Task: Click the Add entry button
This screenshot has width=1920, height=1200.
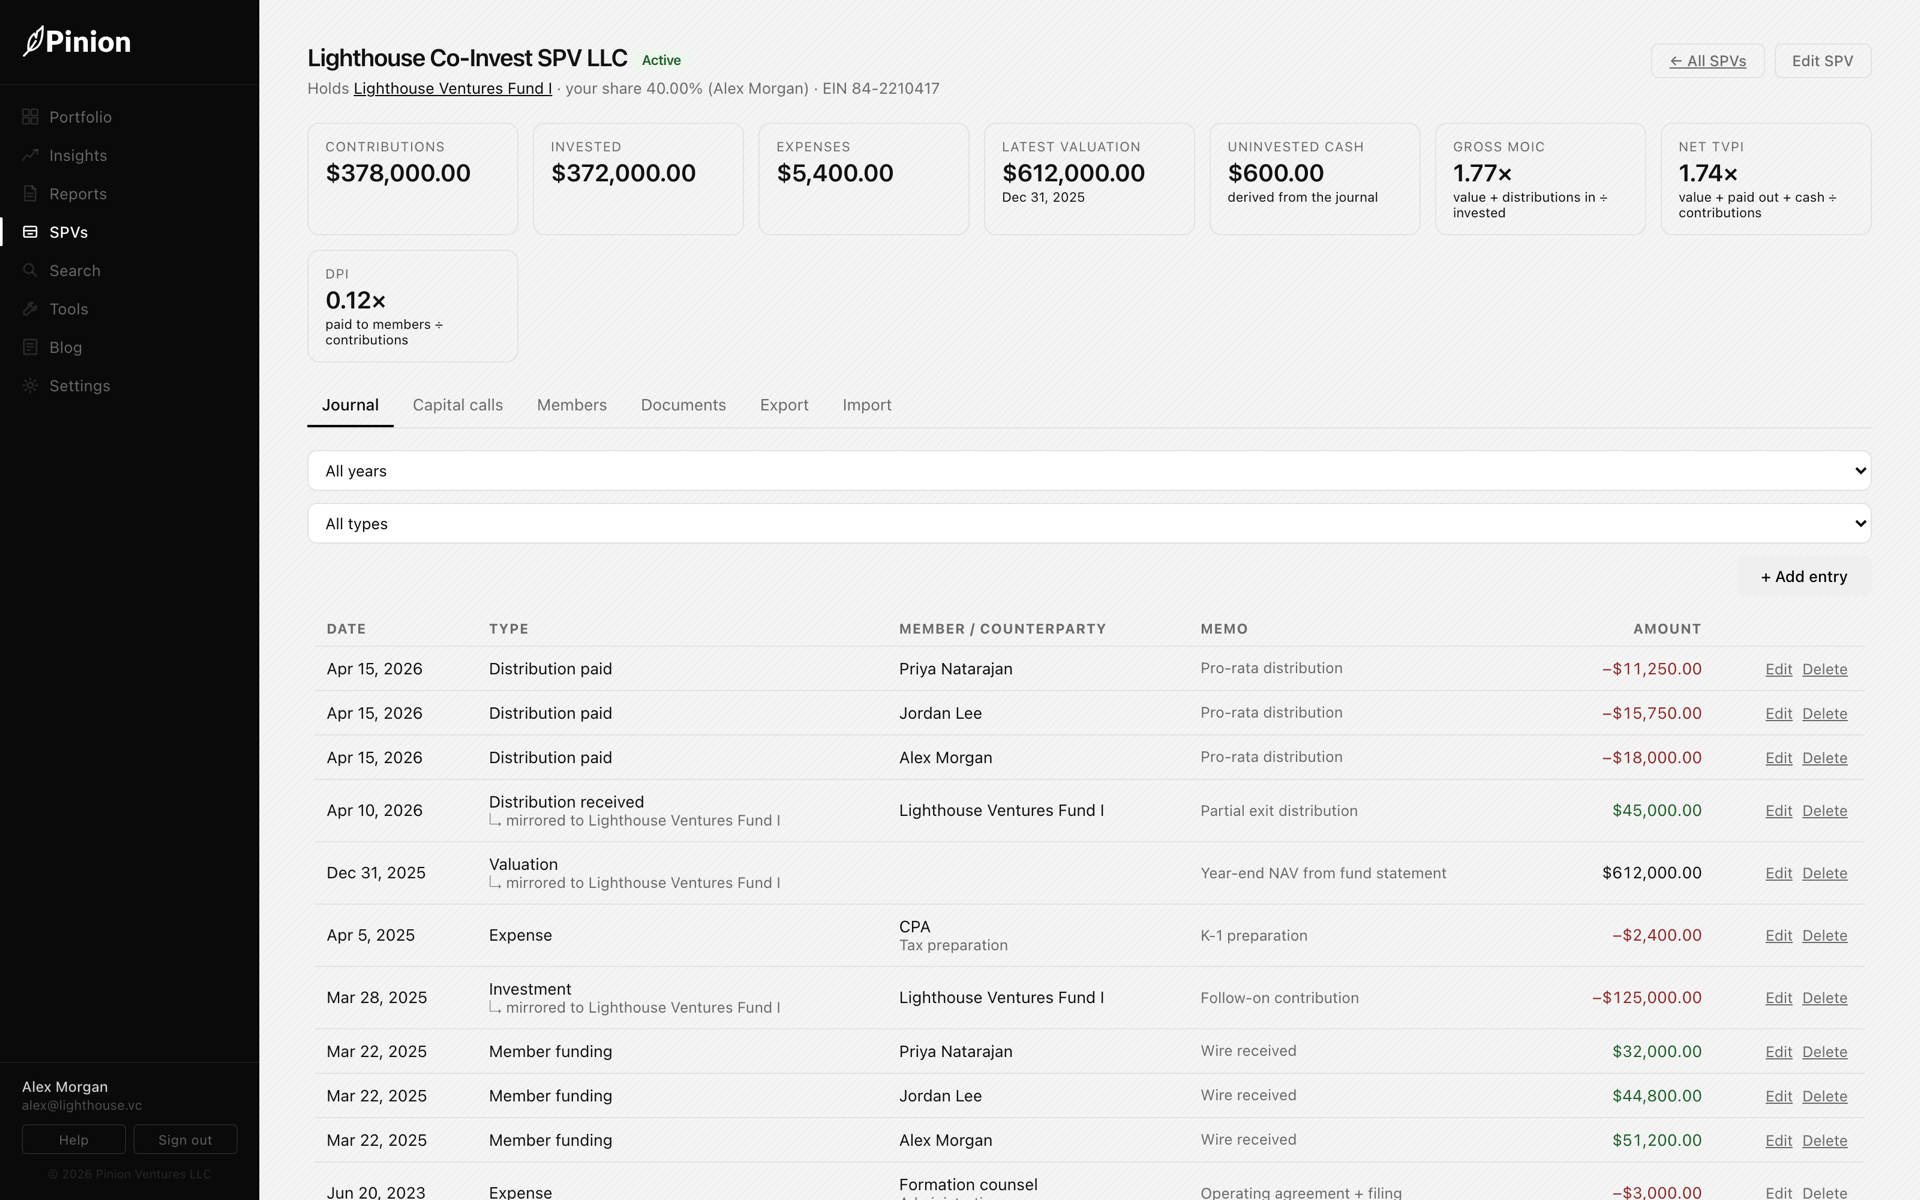Action: coord(1804,577)
